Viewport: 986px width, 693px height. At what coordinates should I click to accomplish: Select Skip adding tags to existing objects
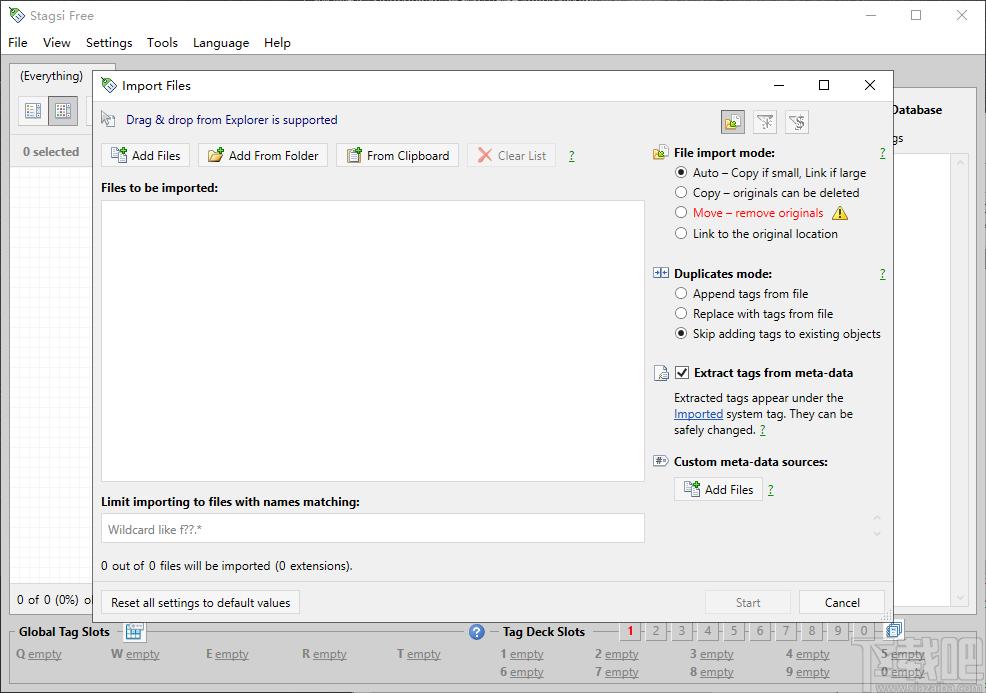(778, 333)
